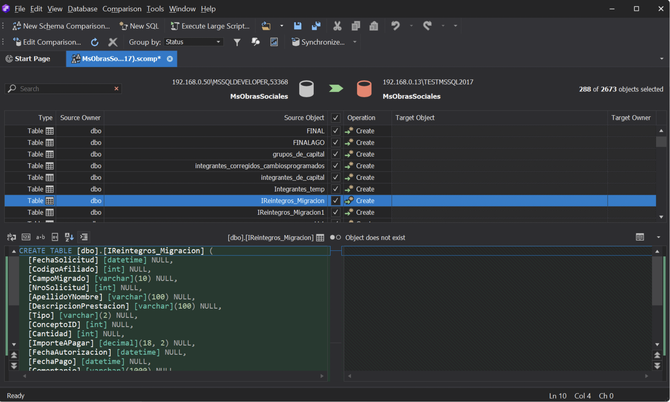Click the Save icon in toolbar

298,26
